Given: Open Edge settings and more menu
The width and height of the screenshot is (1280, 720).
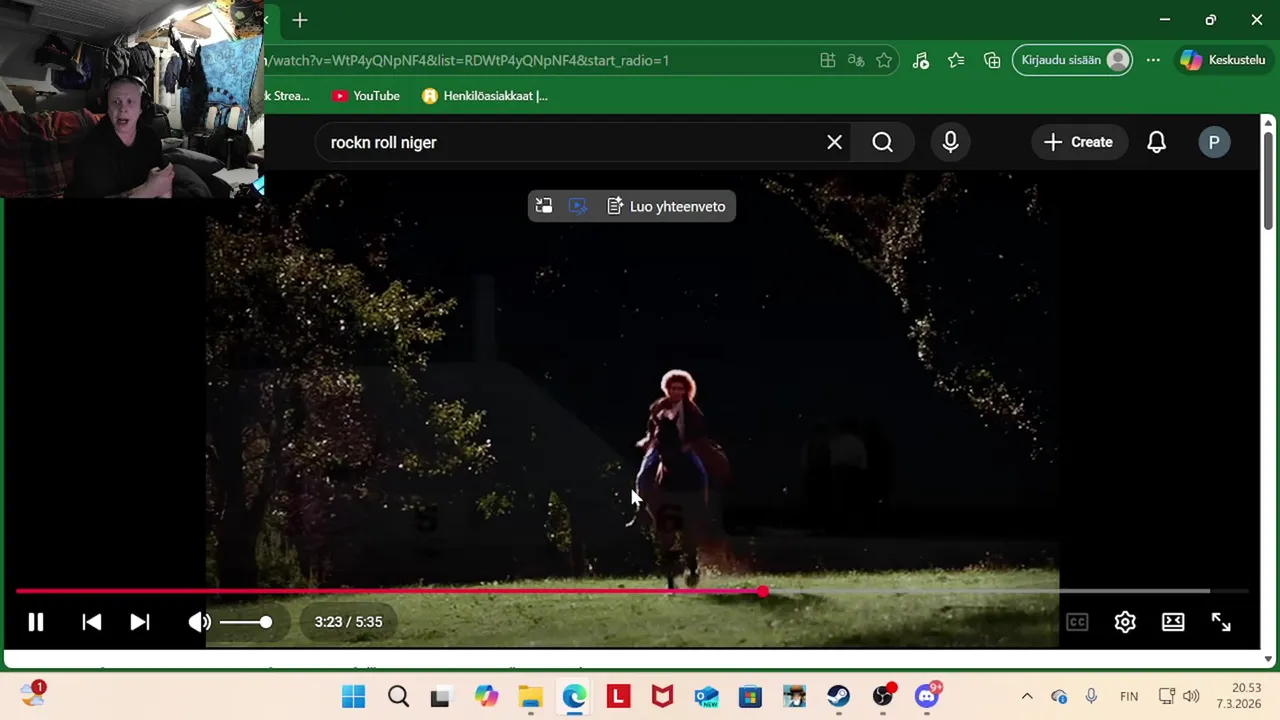Looking at the screenshot, I should 1153,60.
